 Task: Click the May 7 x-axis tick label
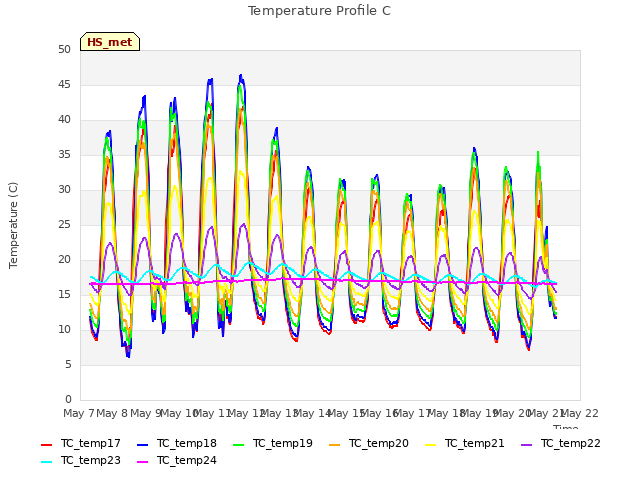[79, 413]
